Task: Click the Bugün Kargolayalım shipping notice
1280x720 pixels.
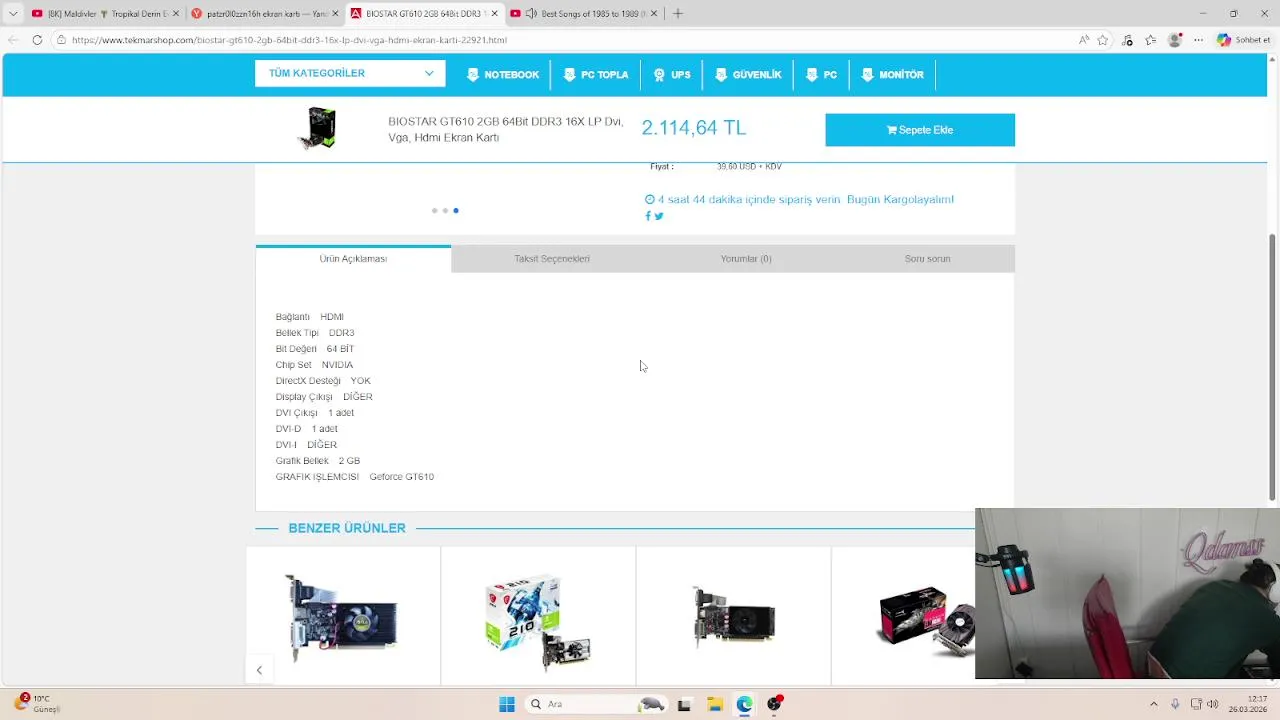Action: click(900, 199)
